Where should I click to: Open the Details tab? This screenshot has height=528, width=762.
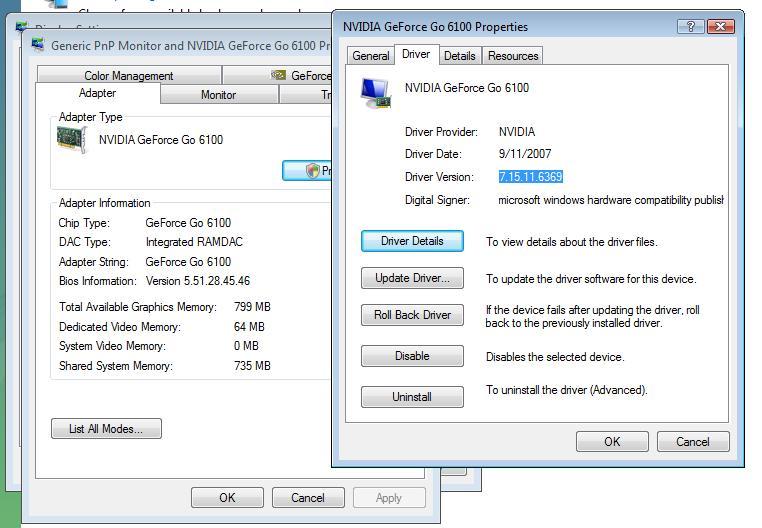pos(460,56)
